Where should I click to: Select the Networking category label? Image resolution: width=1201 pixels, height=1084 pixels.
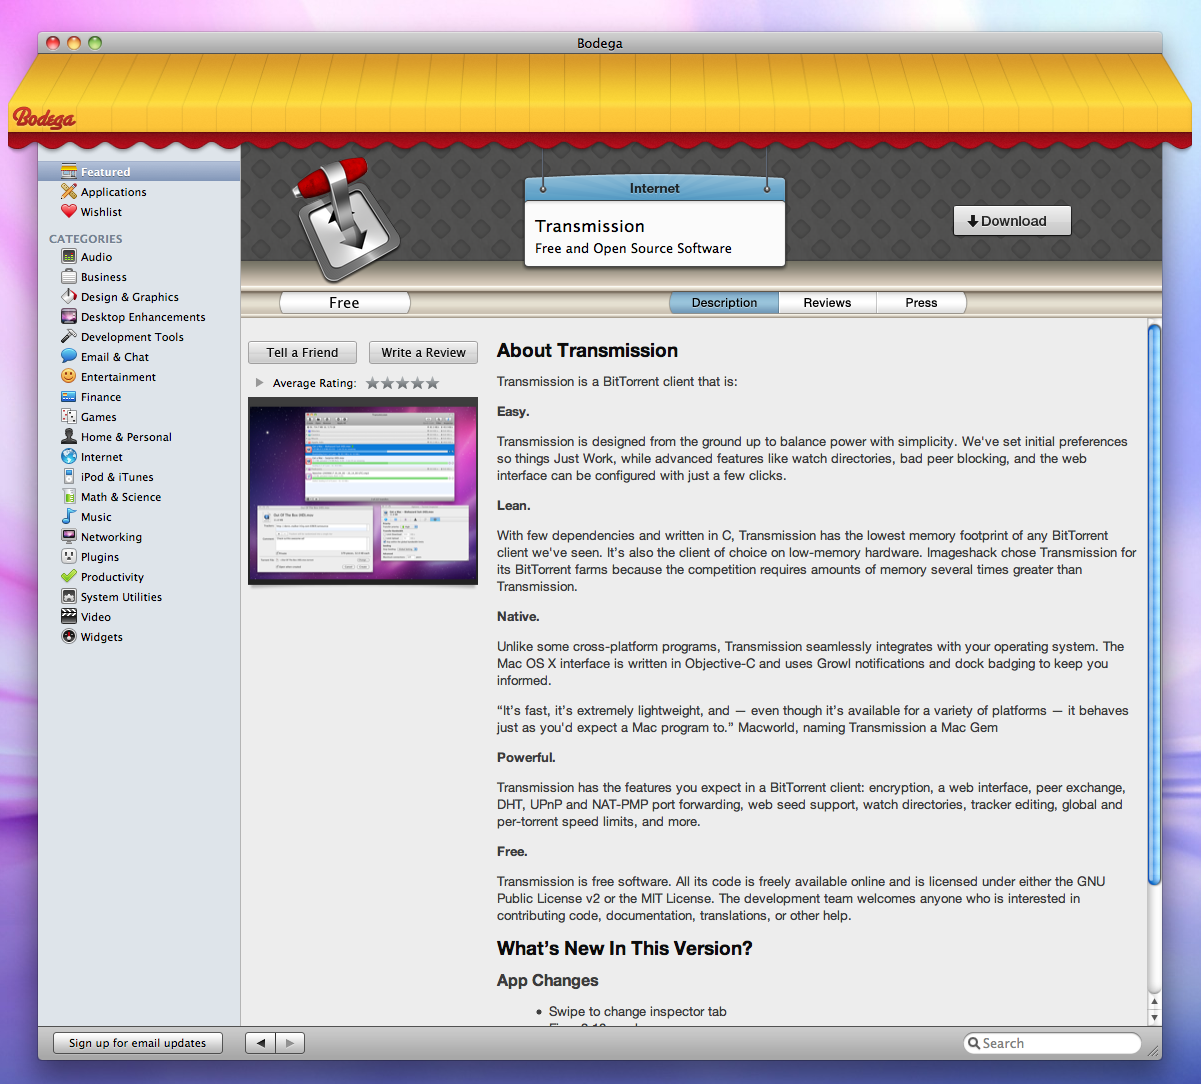click(x=111, y=537)
